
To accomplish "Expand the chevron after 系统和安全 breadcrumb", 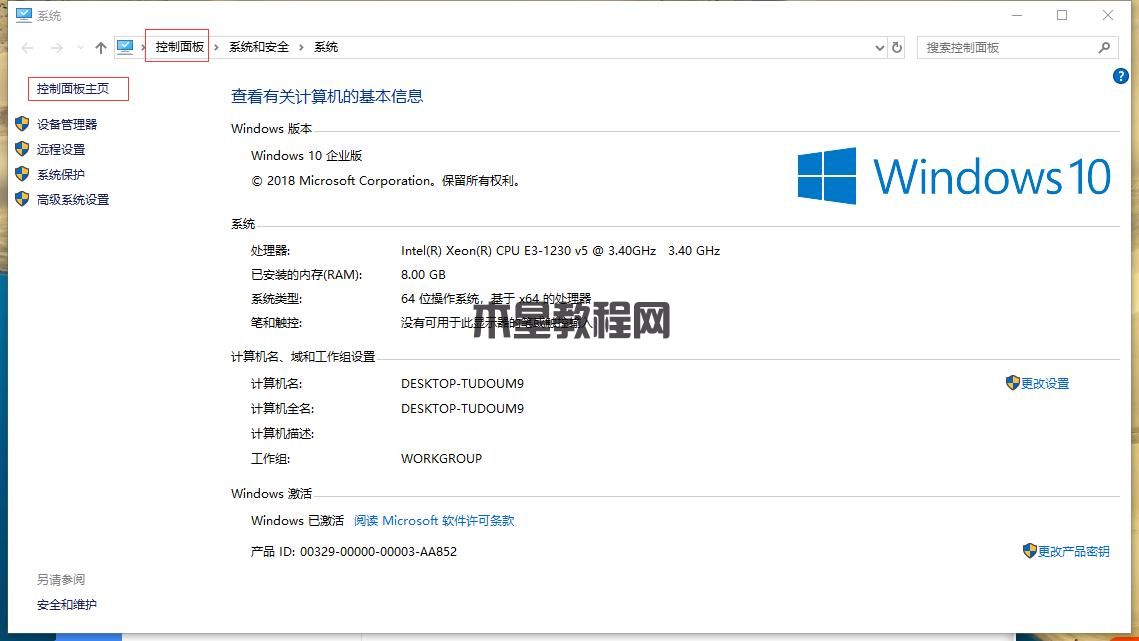I will [301, 47].
